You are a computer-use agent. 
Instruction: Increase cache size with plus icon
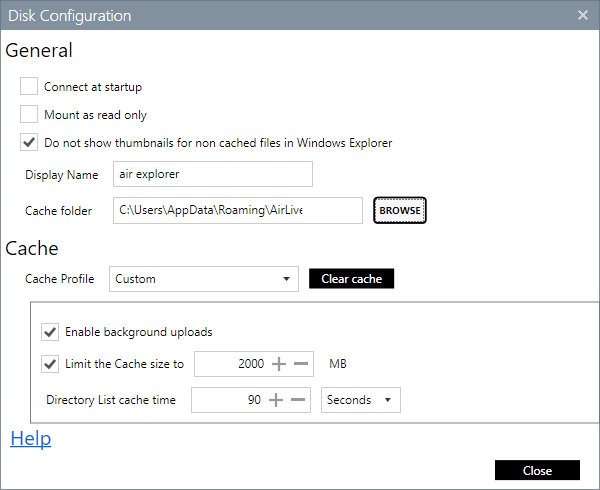(x=280, y=364)
